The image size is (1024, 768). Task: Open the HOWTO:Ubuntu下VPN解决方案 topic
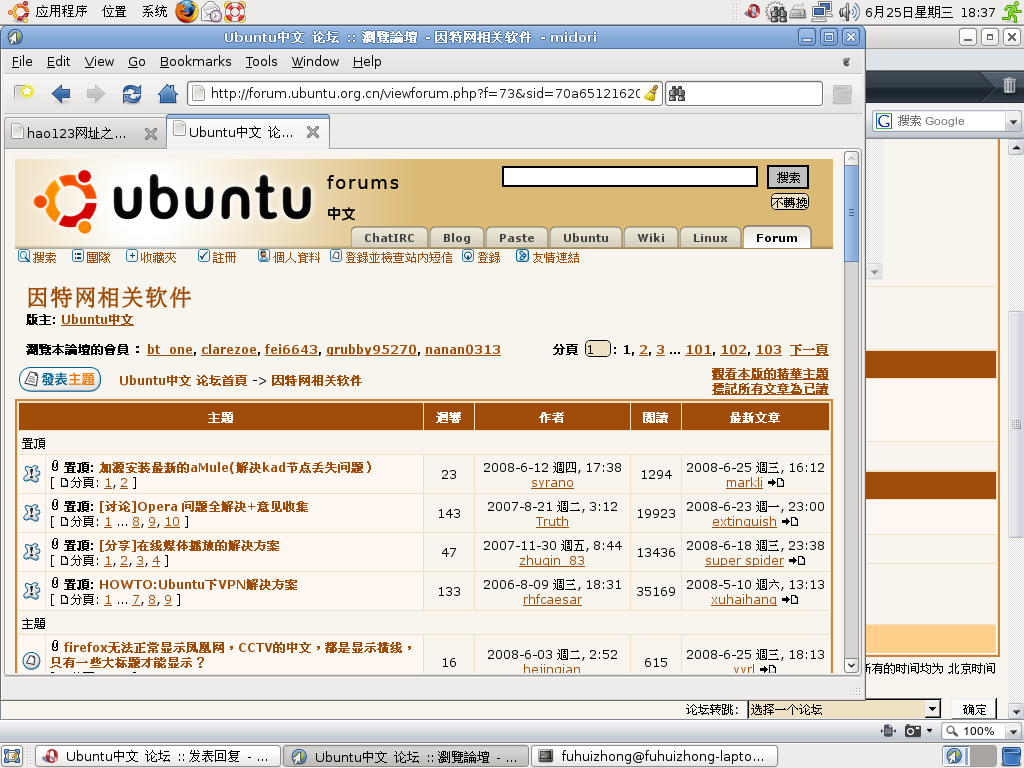pos(198,584)
